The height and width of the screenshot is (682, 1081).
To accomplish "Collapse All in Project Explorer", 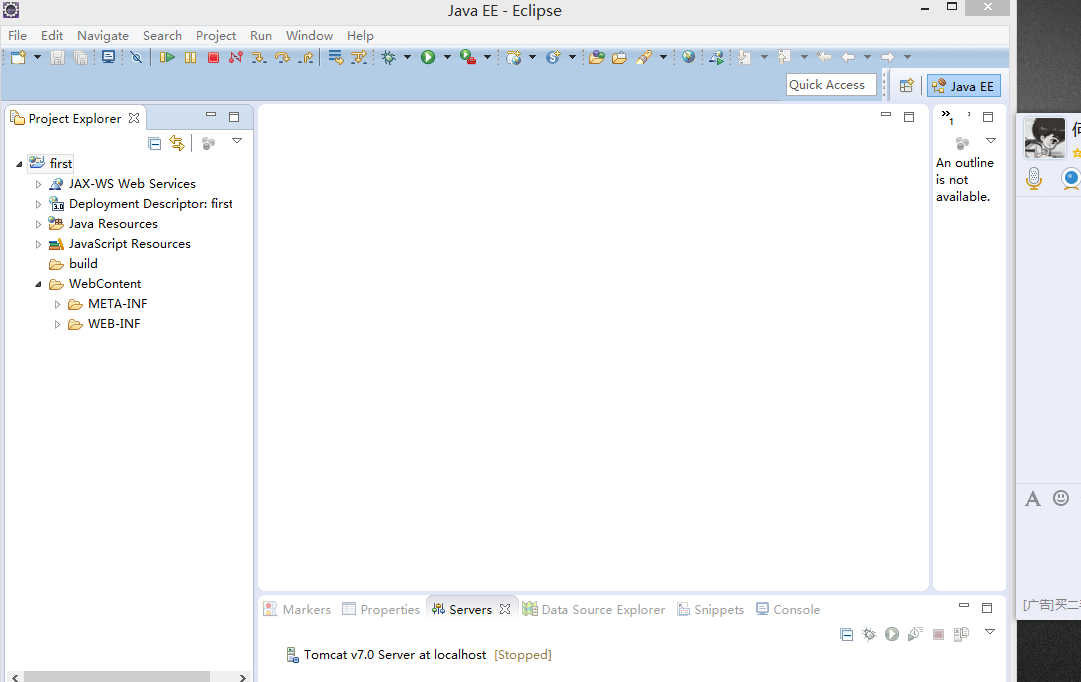I will [154, 143].
